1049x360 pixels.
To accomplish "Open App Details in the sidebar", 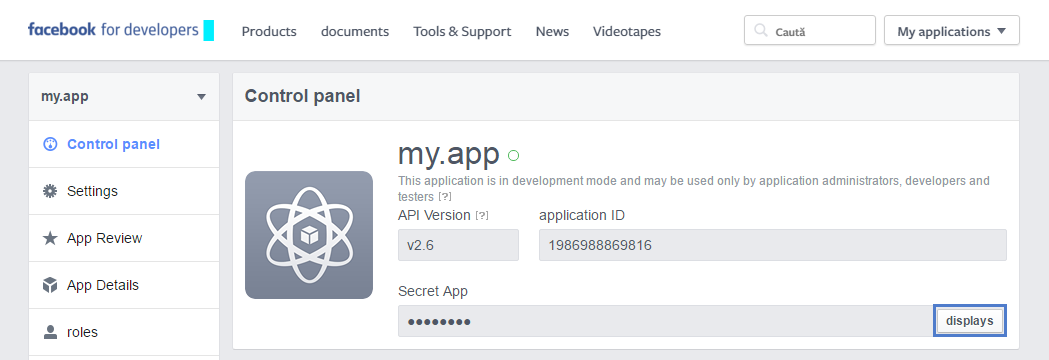I will [124, 285].
